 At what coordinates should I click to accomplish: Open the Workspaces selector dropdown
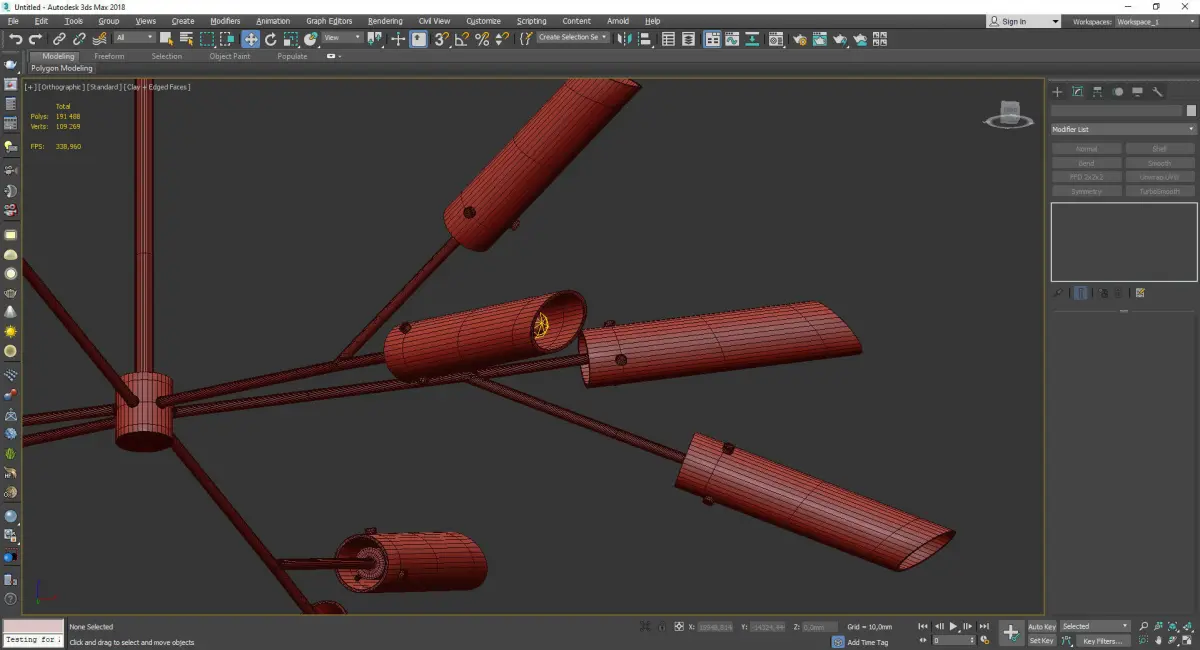(1154, 21)
